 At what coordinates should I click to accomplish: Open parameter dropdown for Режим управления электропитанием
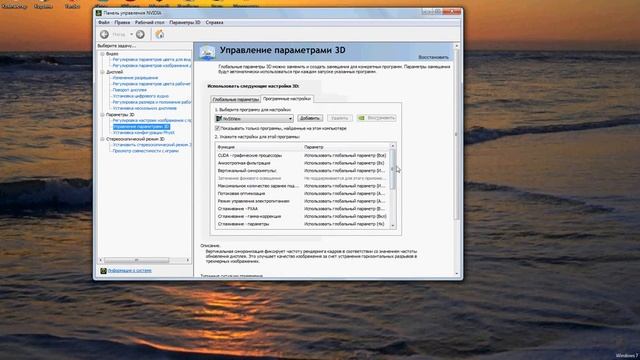(345, 201)
